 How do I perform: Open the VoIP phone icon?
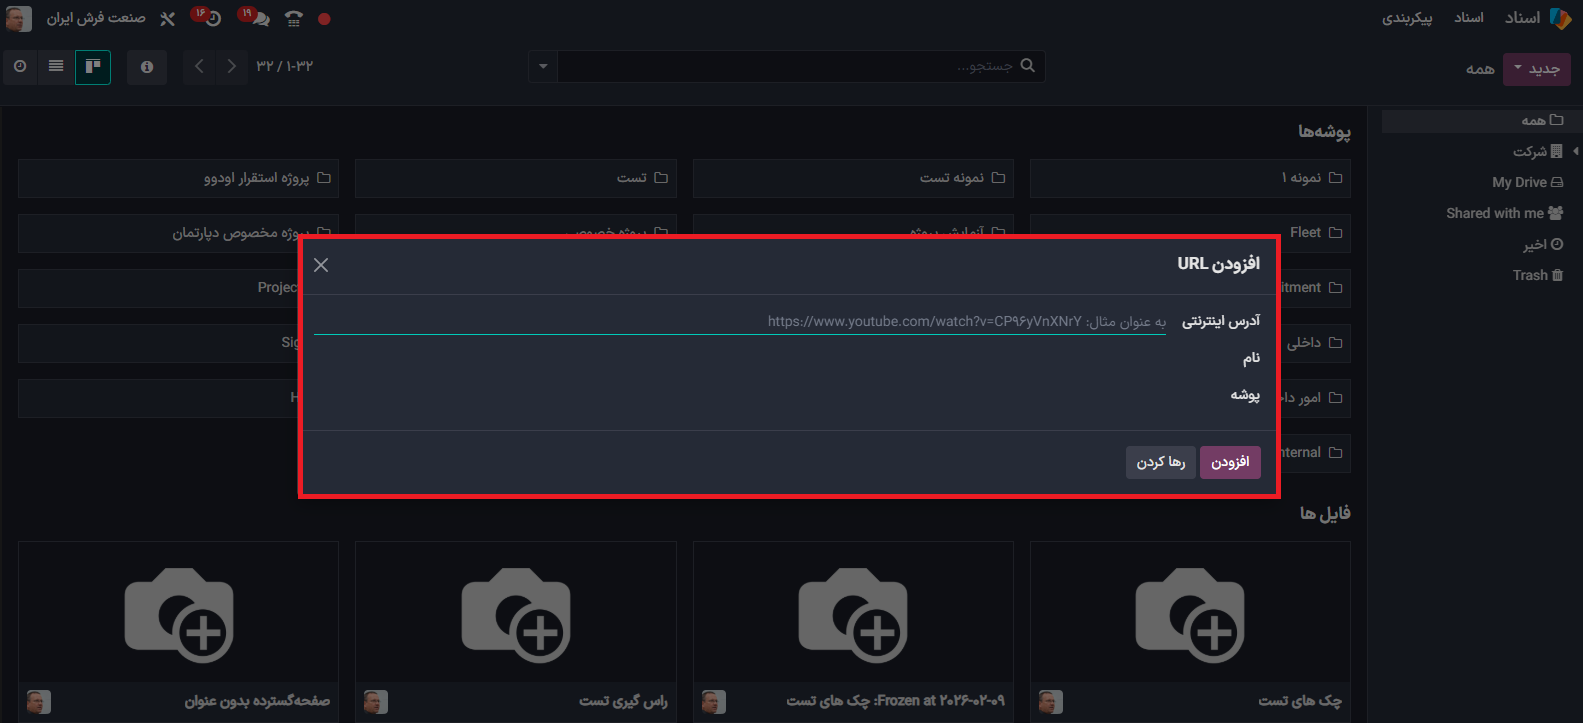tap(293, 19)
